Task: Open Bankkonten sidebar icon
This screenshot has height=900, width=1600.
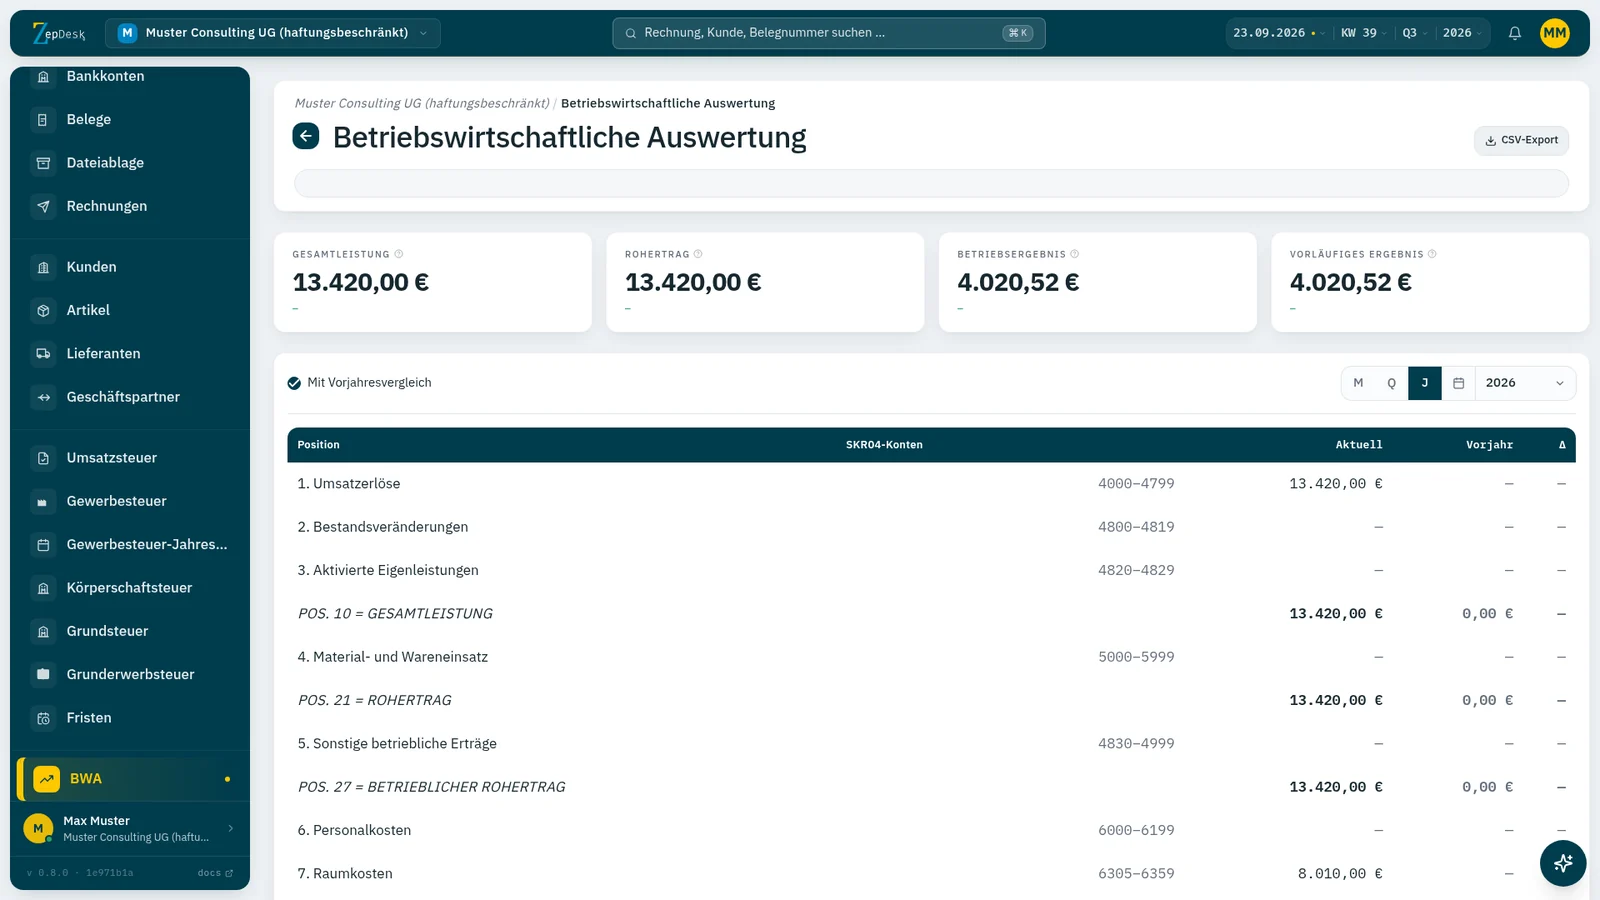Action: point(43,77)
